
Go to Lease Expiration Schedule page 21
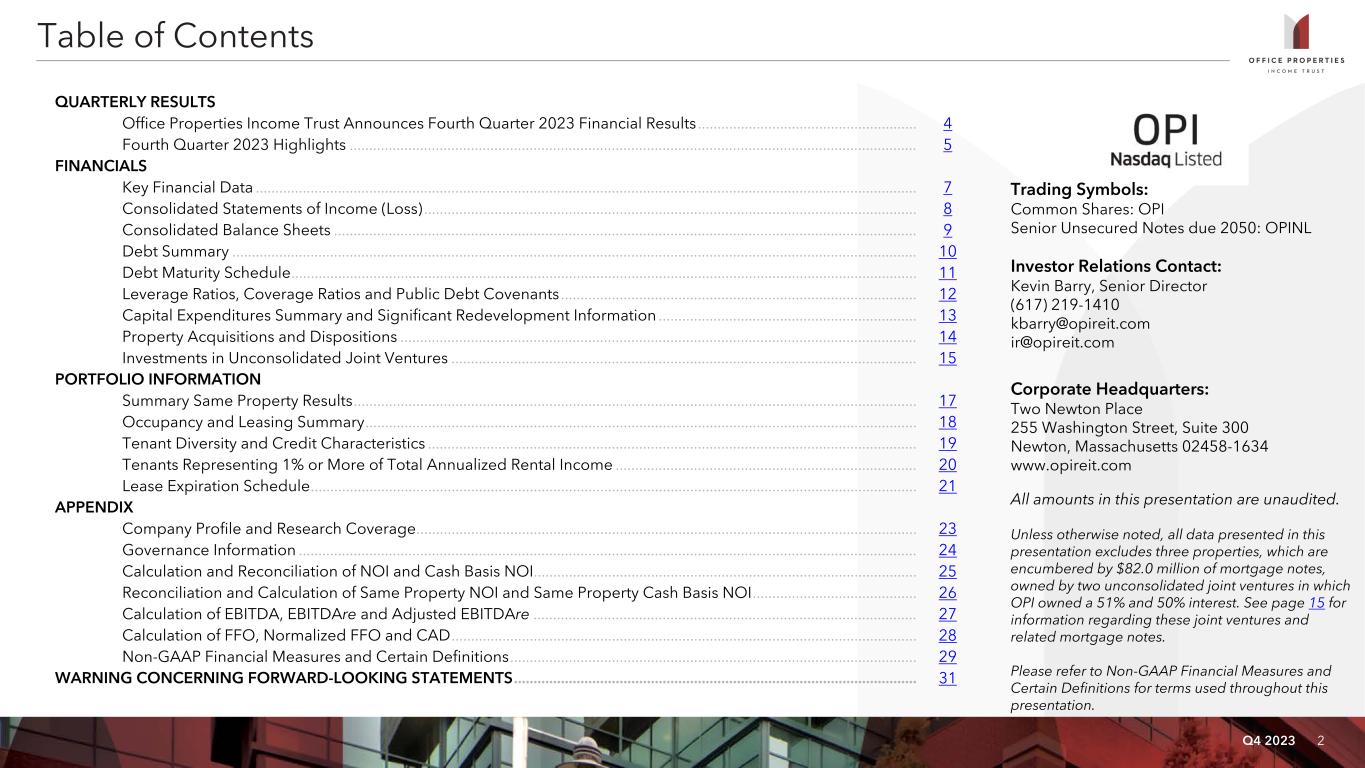coord(947,486)
